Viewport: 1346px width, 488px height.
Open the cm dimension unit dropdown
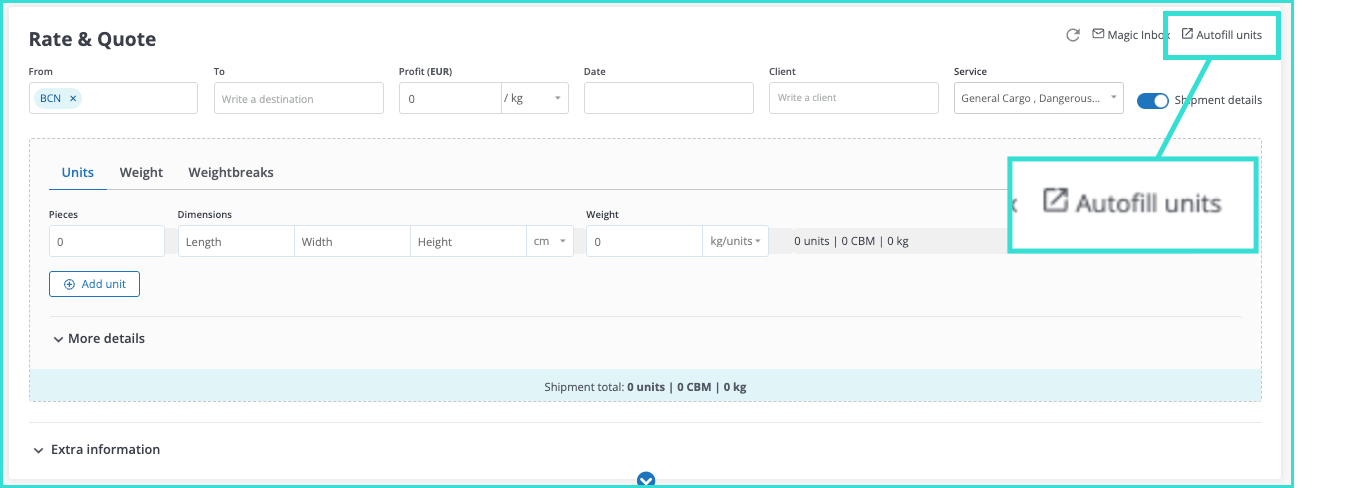pos(549,241)
